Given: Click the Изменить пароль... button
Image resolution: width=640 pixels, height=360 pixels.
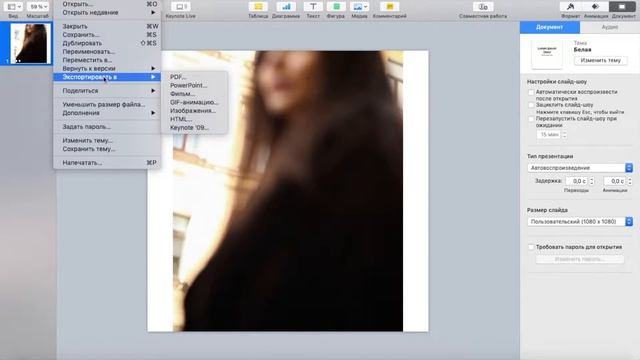Looking at the screenshot, I should pos(580,259).
